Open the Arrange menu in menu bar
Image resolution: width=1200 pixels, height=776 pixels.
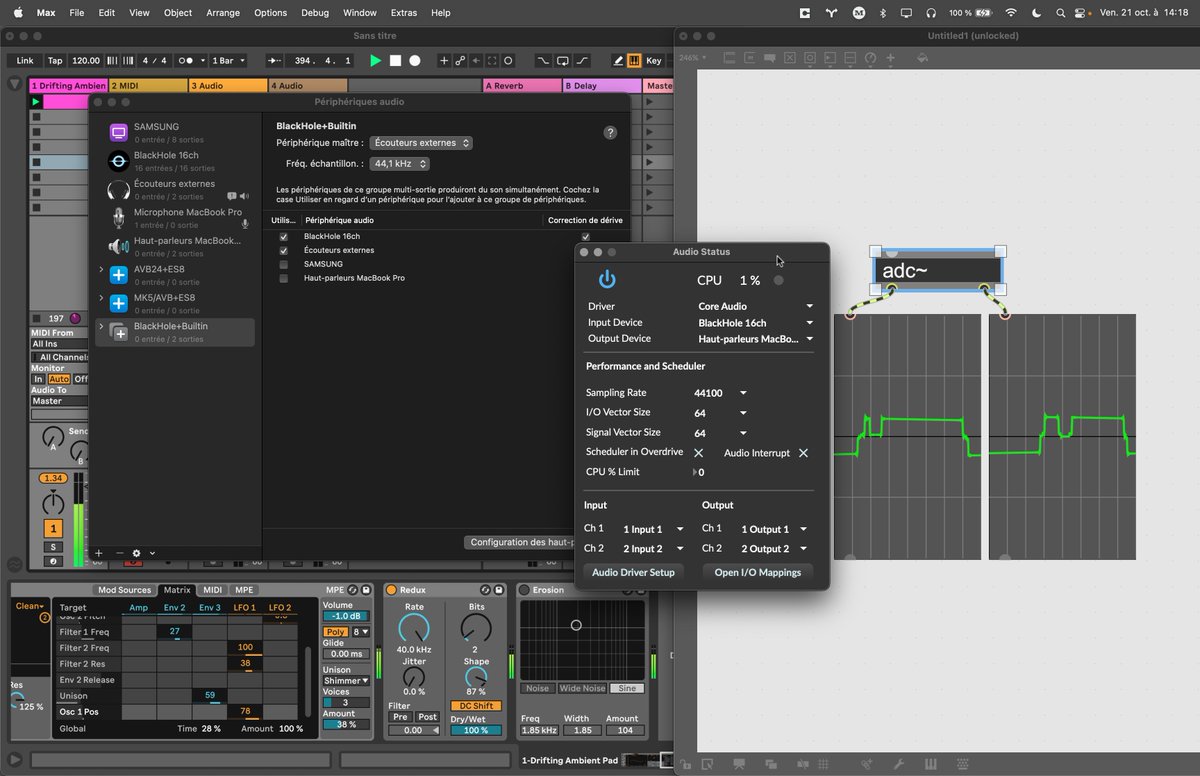pos(223,13)
